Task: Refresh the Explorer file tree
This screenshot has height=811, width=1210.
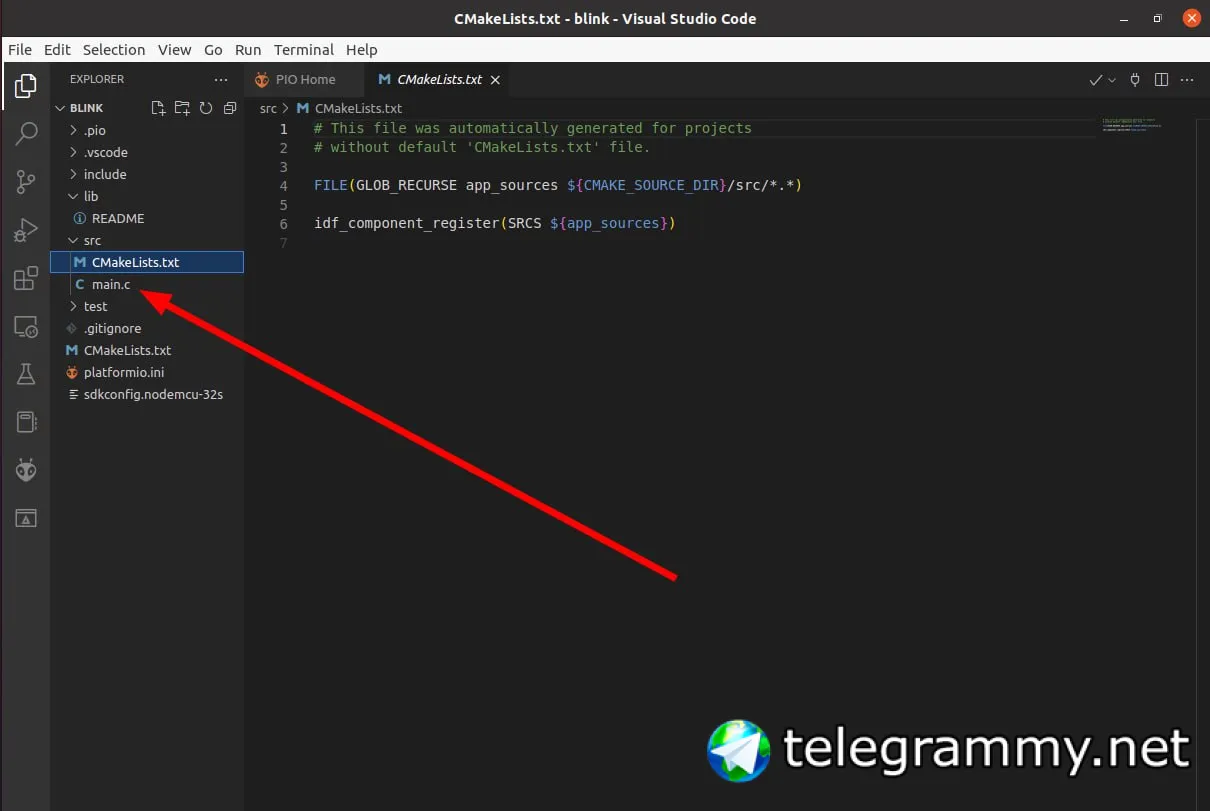Action: tap(206, 108)
